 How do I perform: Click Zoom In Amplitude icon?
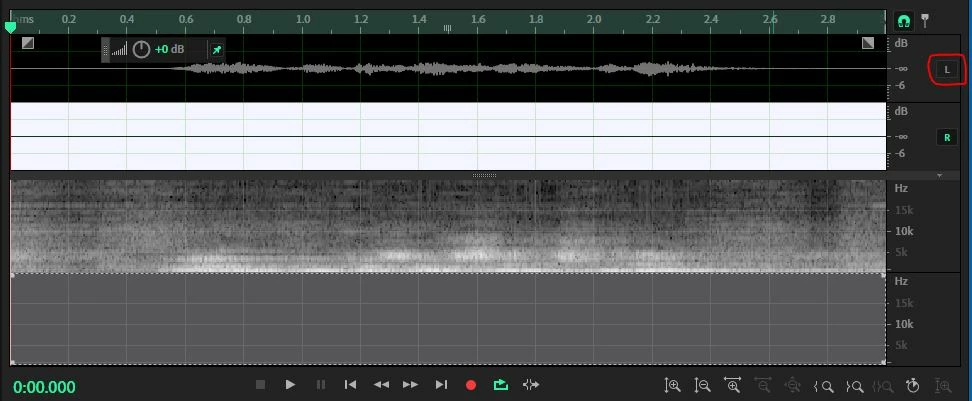[x=672, y=386]
